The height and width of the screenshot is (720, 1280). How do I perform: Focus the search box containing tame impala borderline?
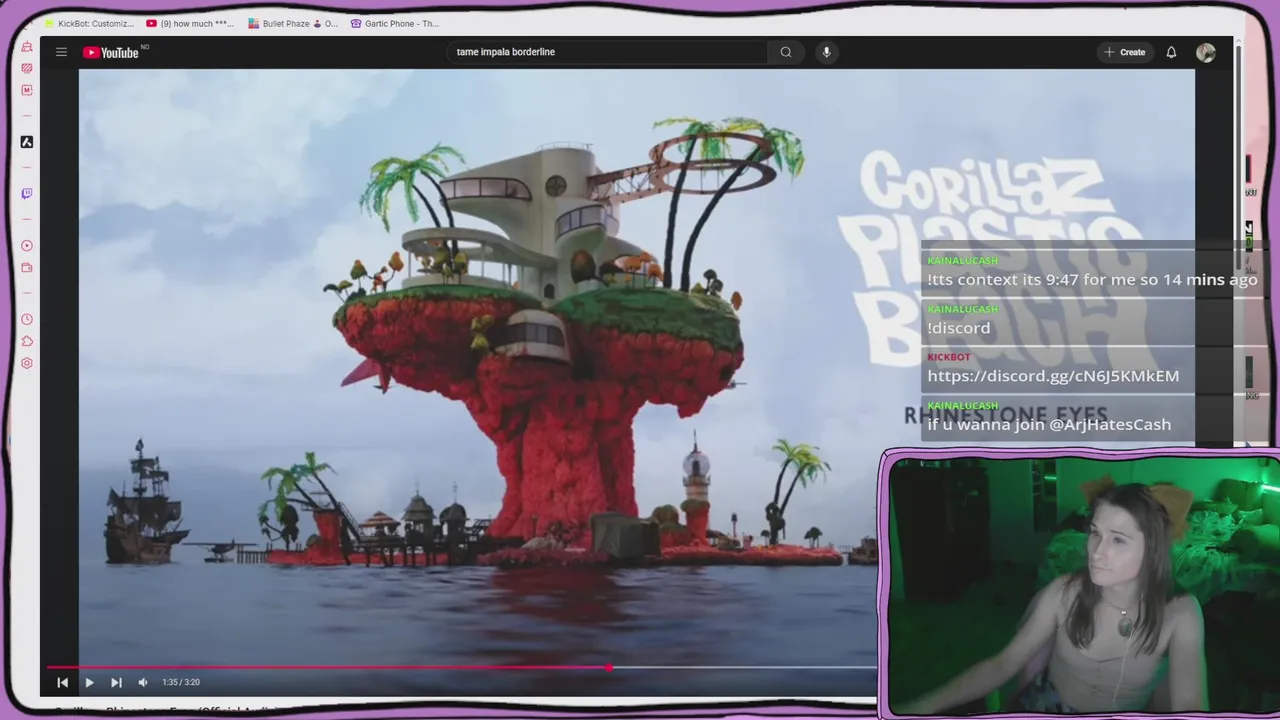point(608,52)
